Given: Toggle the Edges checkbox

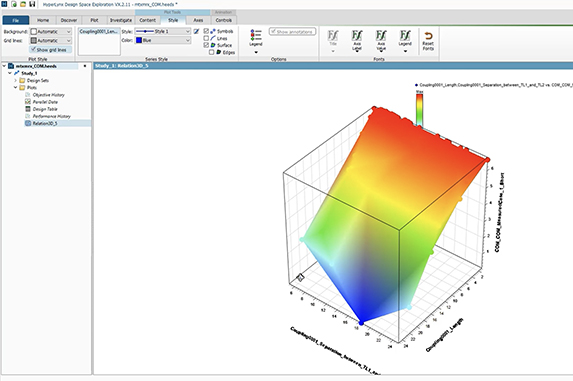Looking at the screenshot, I should (212, 52).
